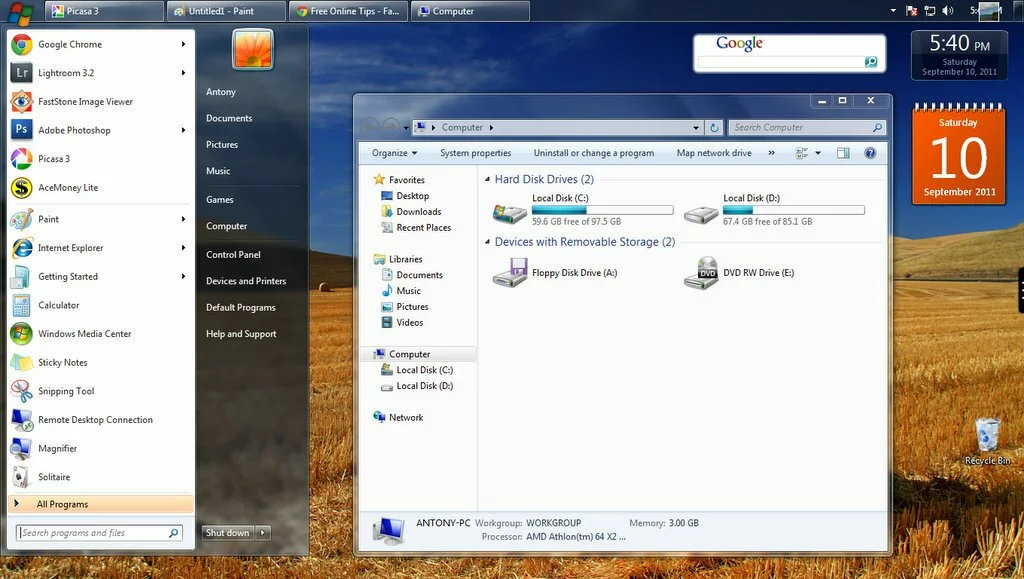Open Paint from the Start menu list
Viewport: 1024px width, 579px height.
click(x=101, y=219)
